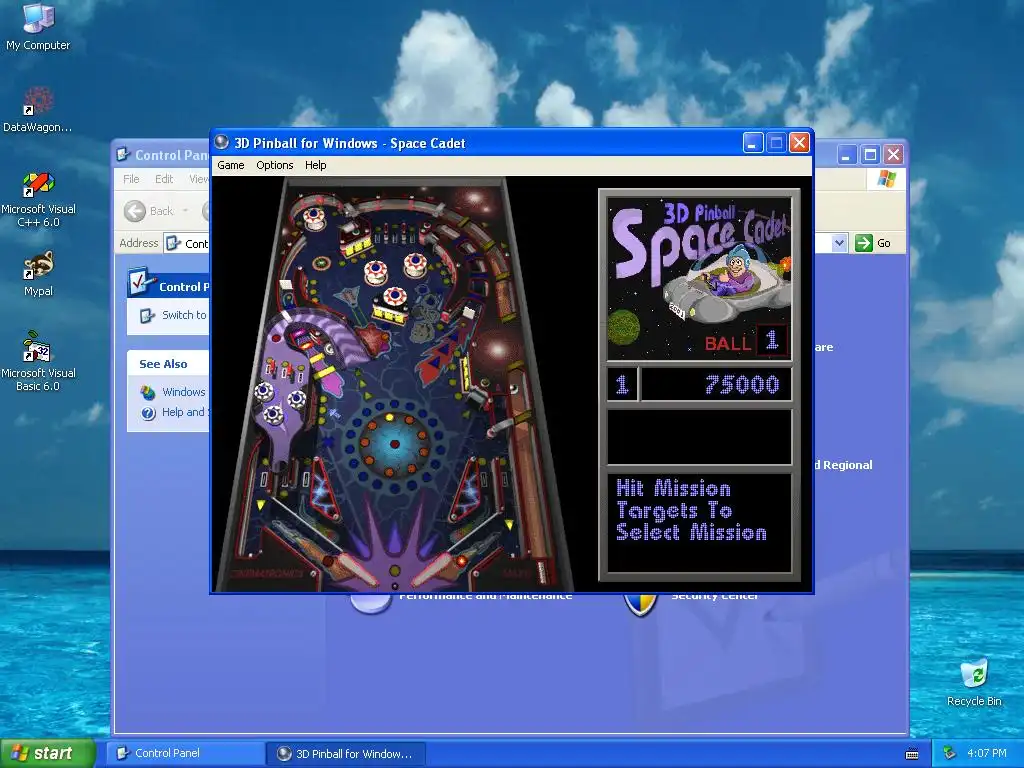Image resolution: width=1024 pixels, height=768 pixels.
Task: Click the green Go arrow button
Action: coord(863,243)
